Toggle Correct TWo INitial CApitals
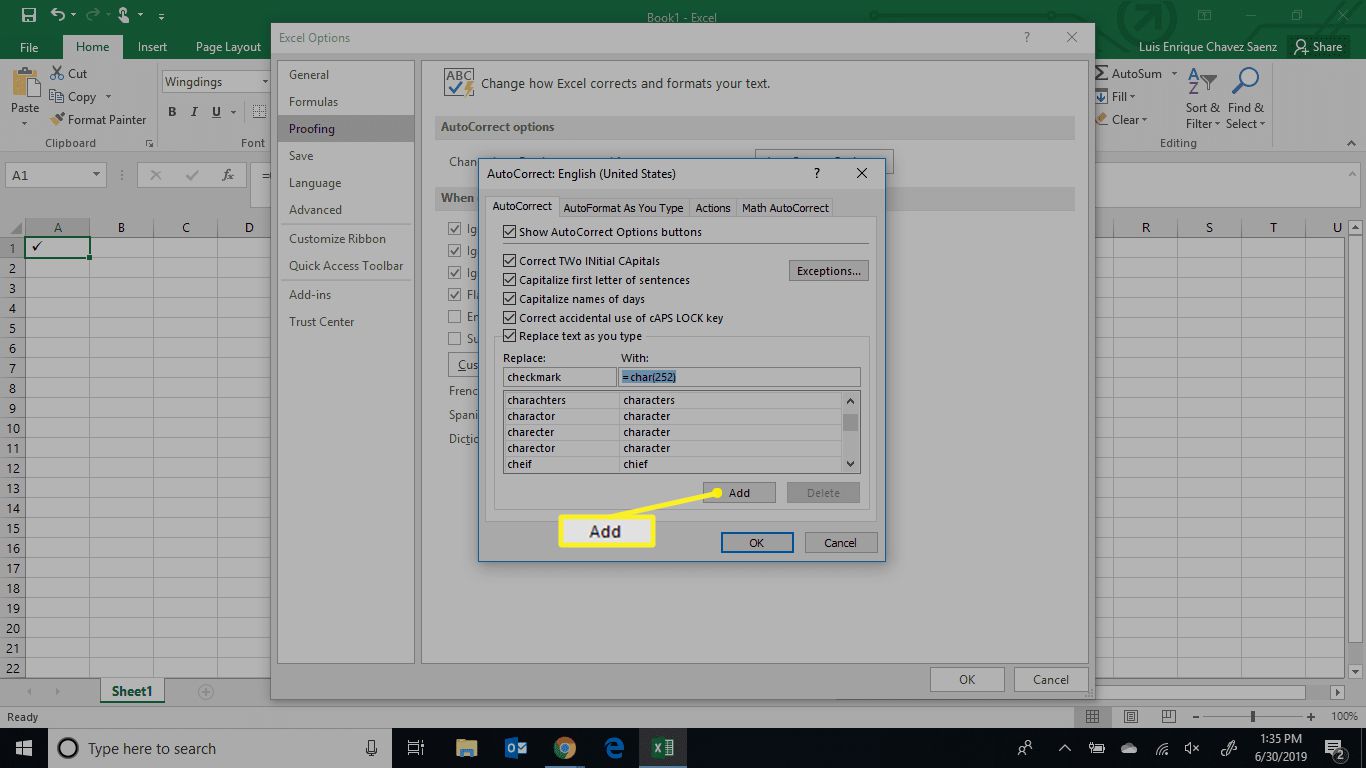 (x=510, y=261)
